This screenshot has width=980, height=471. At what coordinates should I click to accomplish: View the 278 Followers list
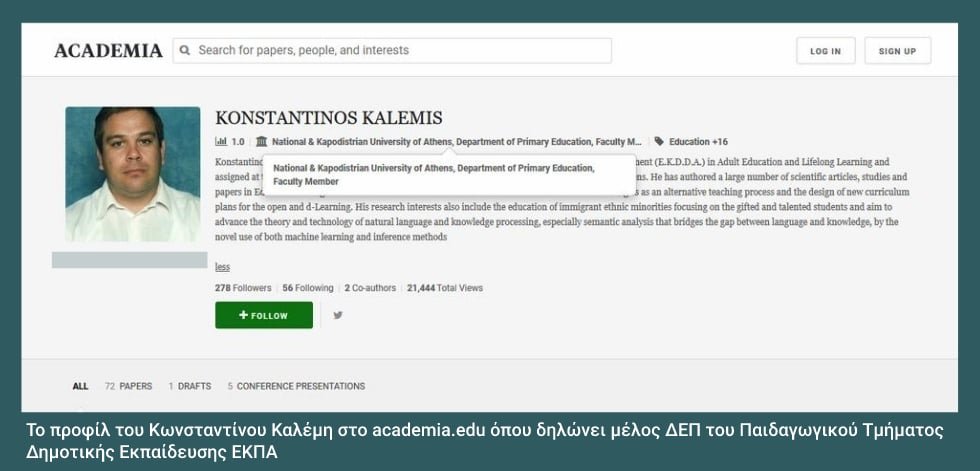243,288
